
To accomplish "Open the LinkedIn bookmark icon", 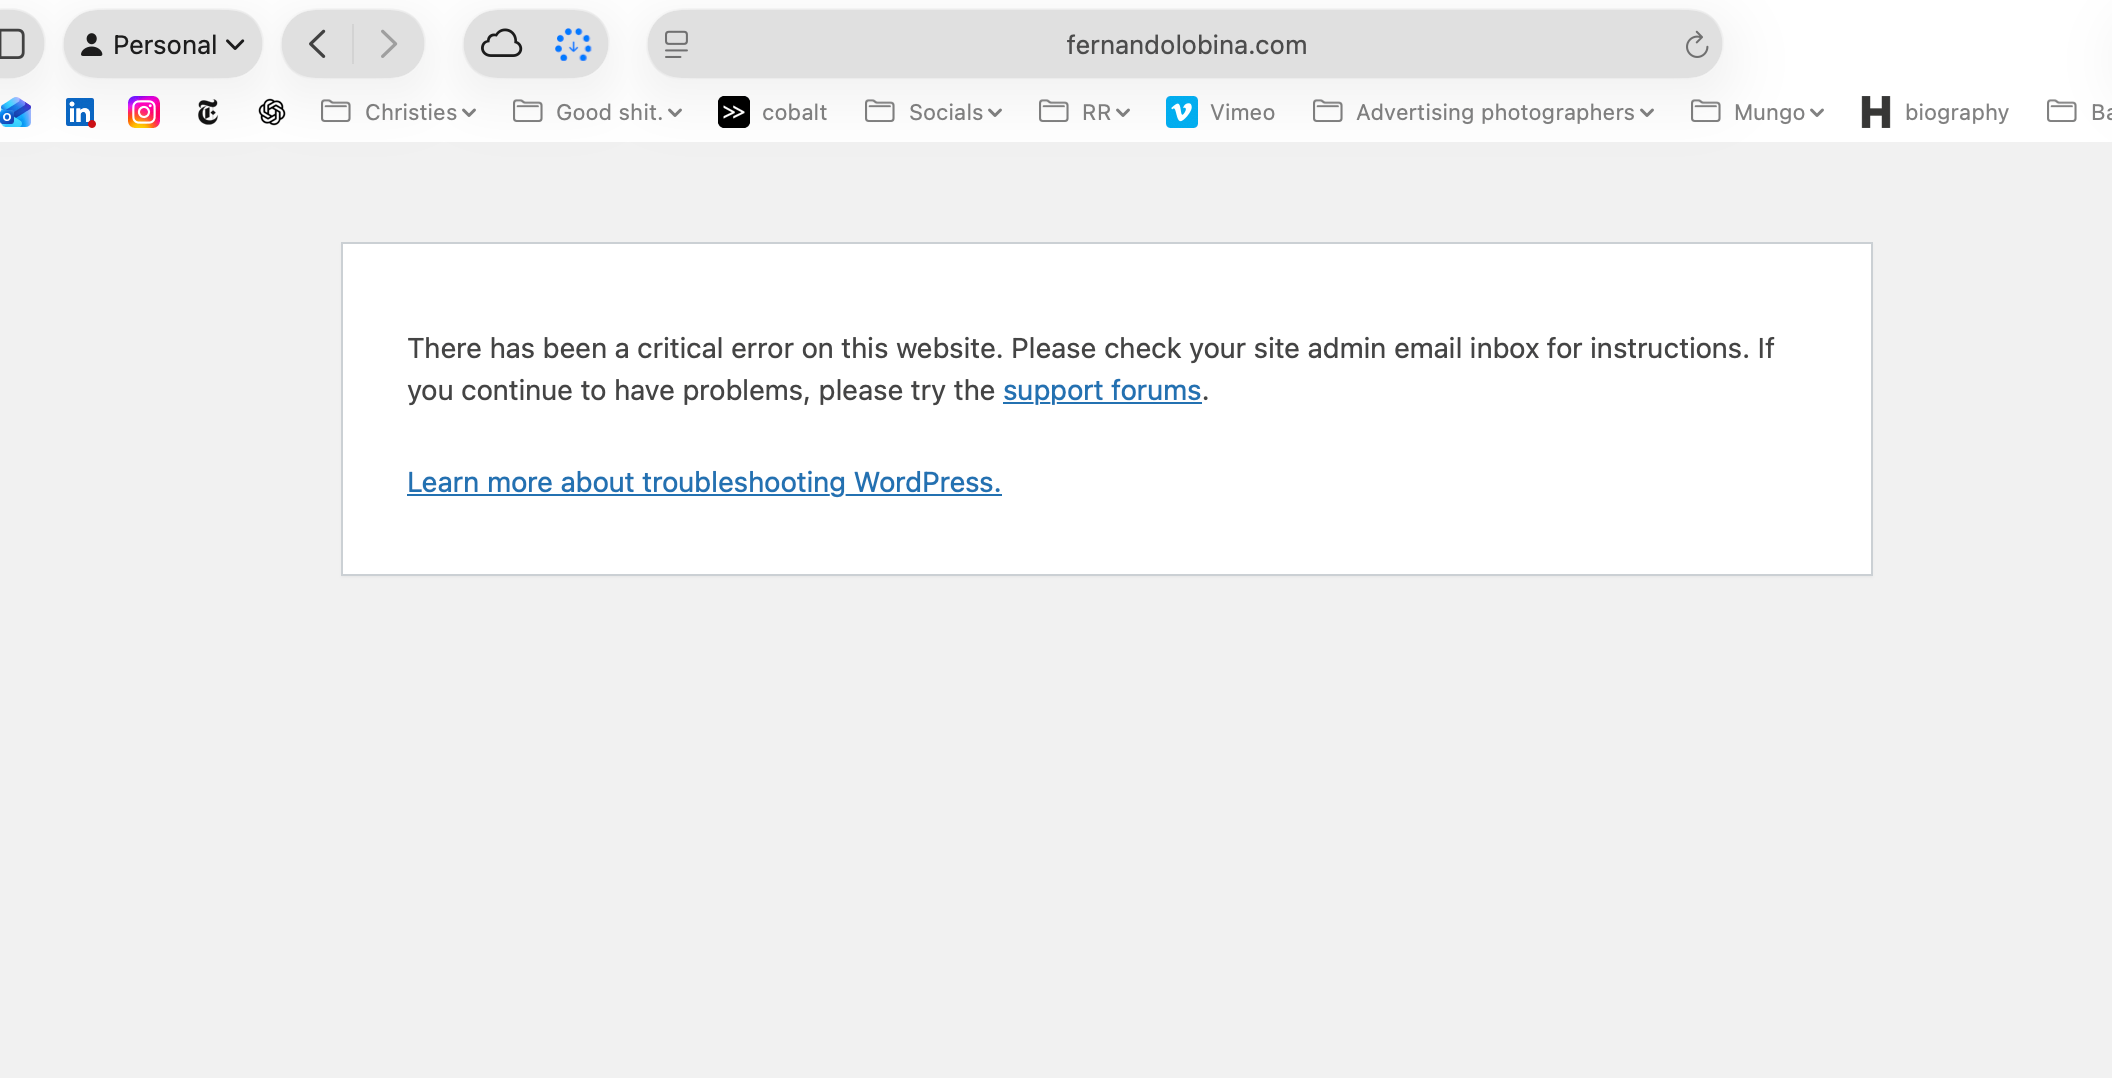I will tap(80, 112).
